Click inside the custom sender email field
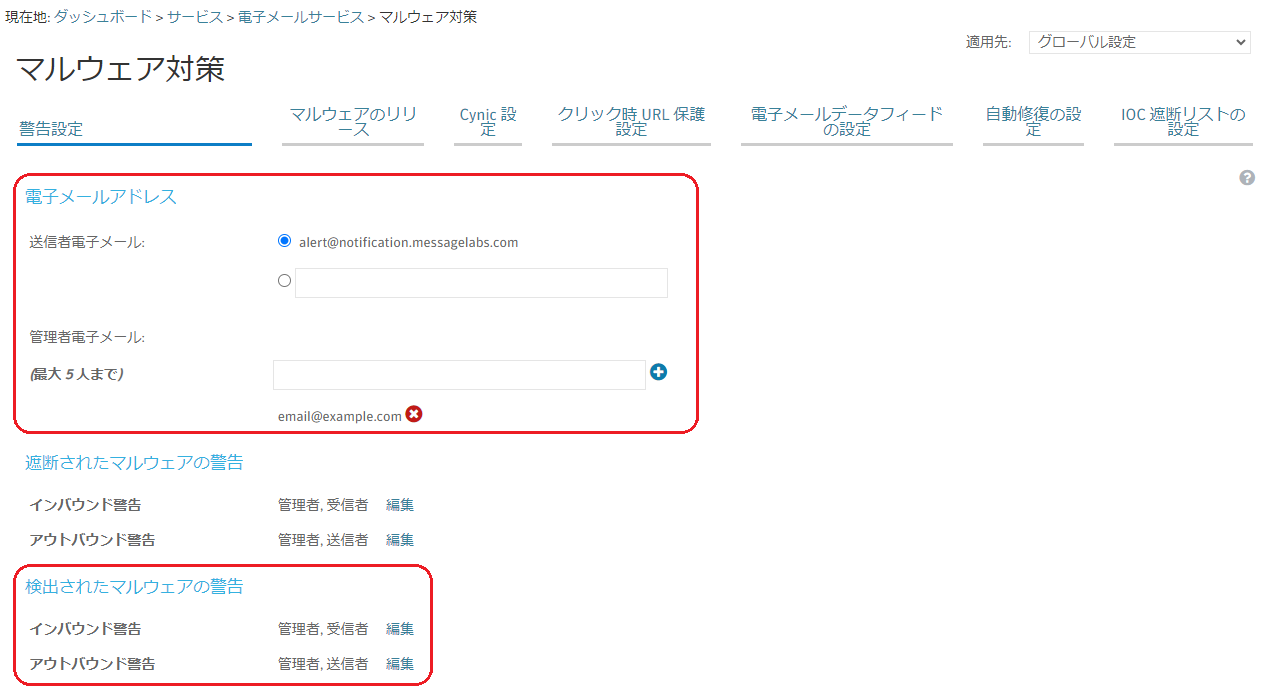This screenshot has width=1287, height=689. pos(481,283)
